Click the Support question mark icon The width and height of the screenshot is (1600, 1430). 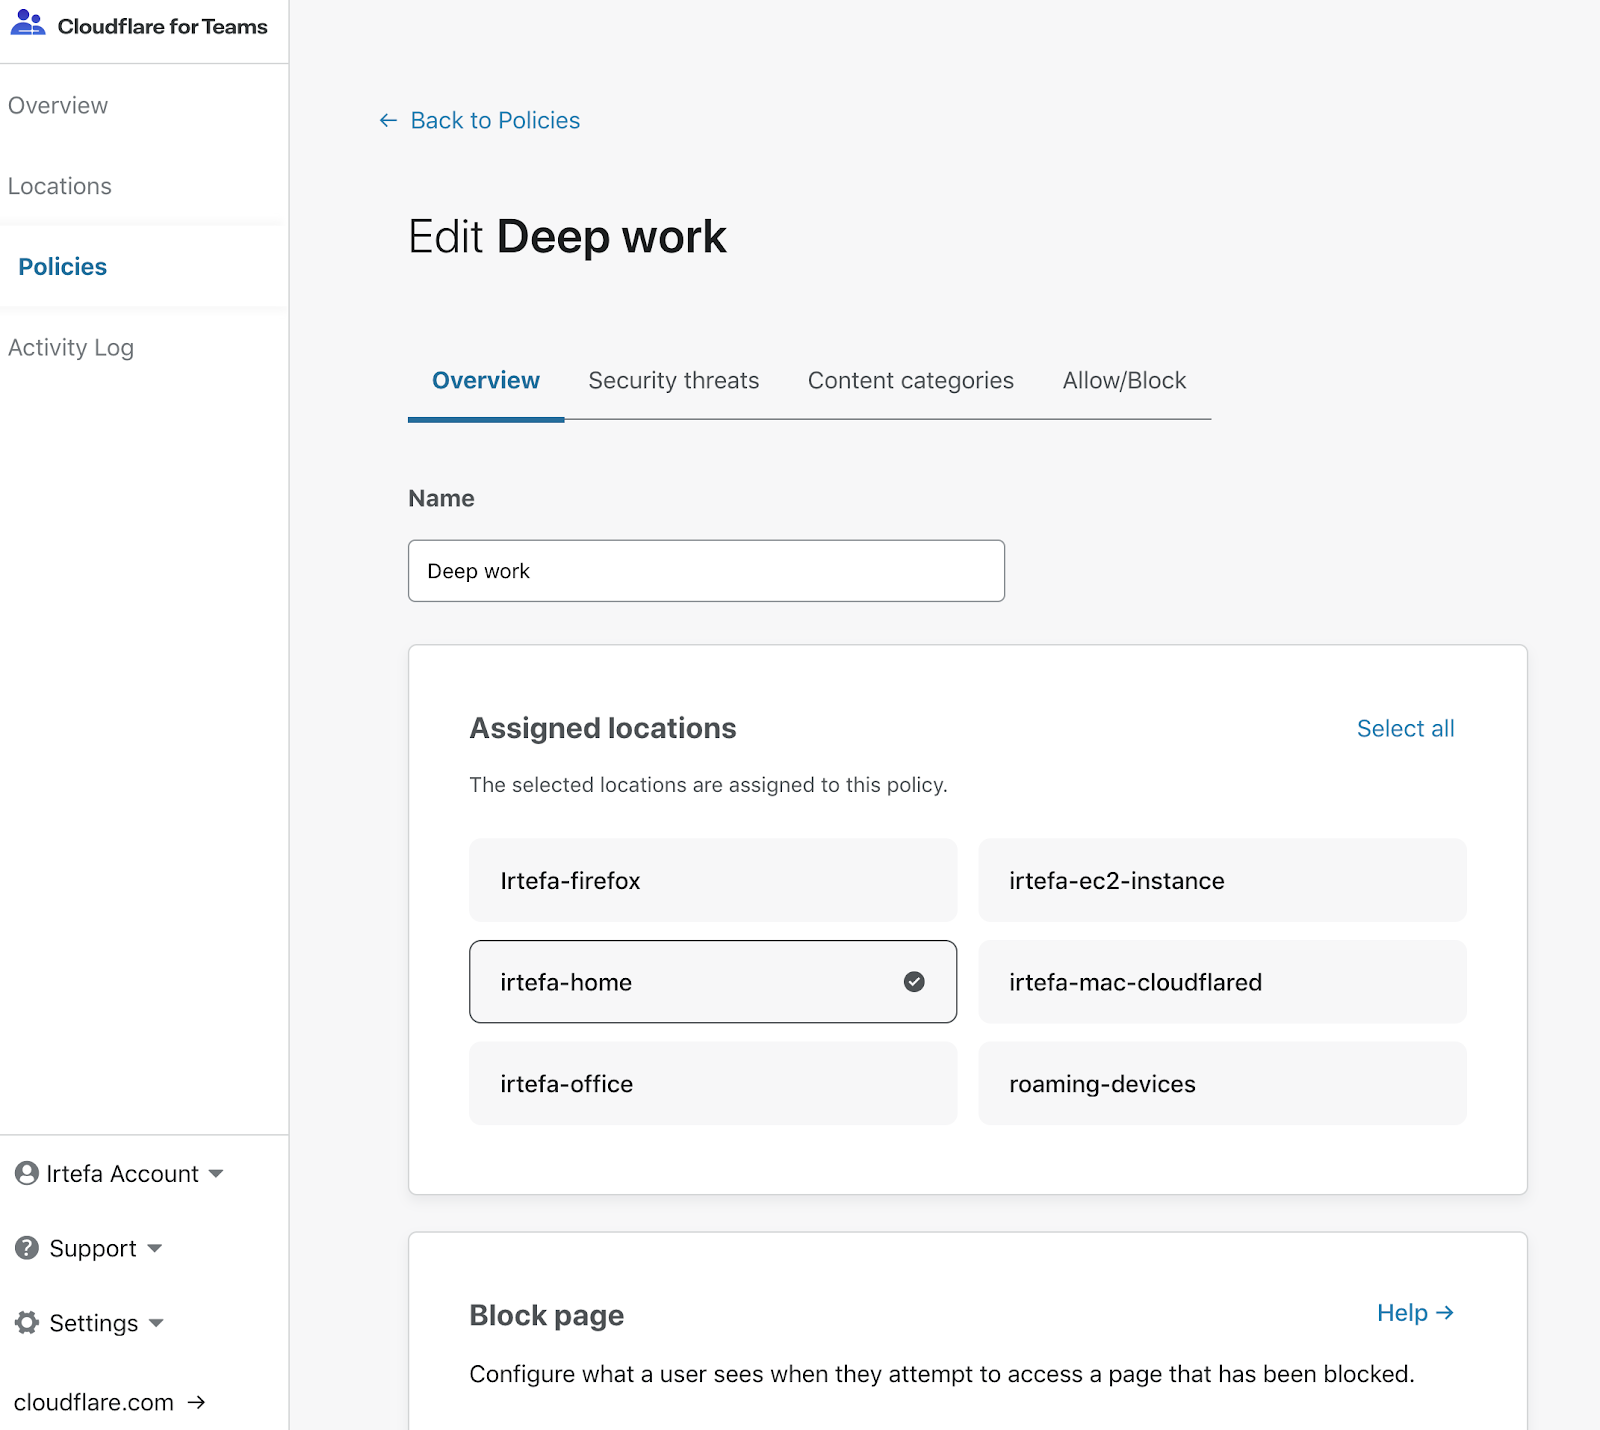tap(27, 1248)
